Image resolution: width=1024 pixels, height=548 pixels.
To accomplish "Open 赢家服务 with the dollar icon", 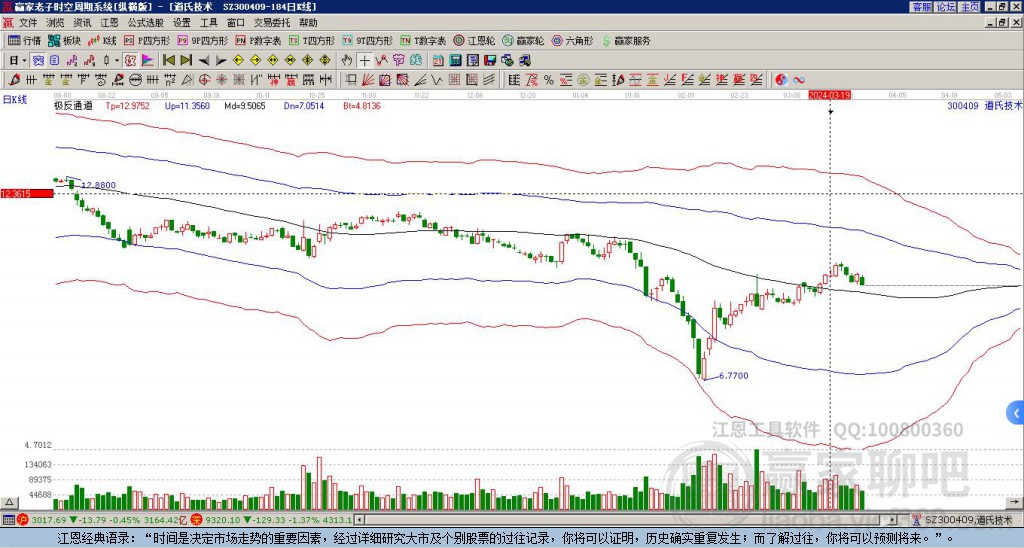I will [x=626, y=40].
